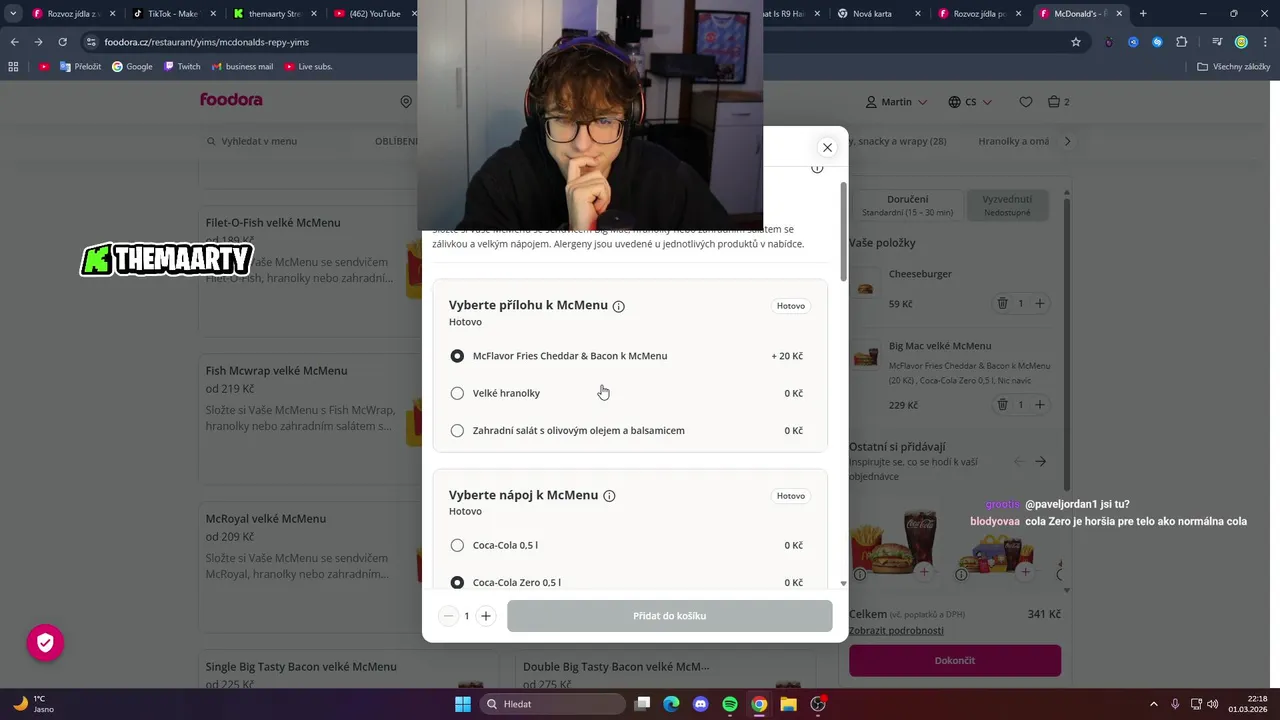Open Windows Start menu
Screen dimensions: 1280x720
pos(463,704)
